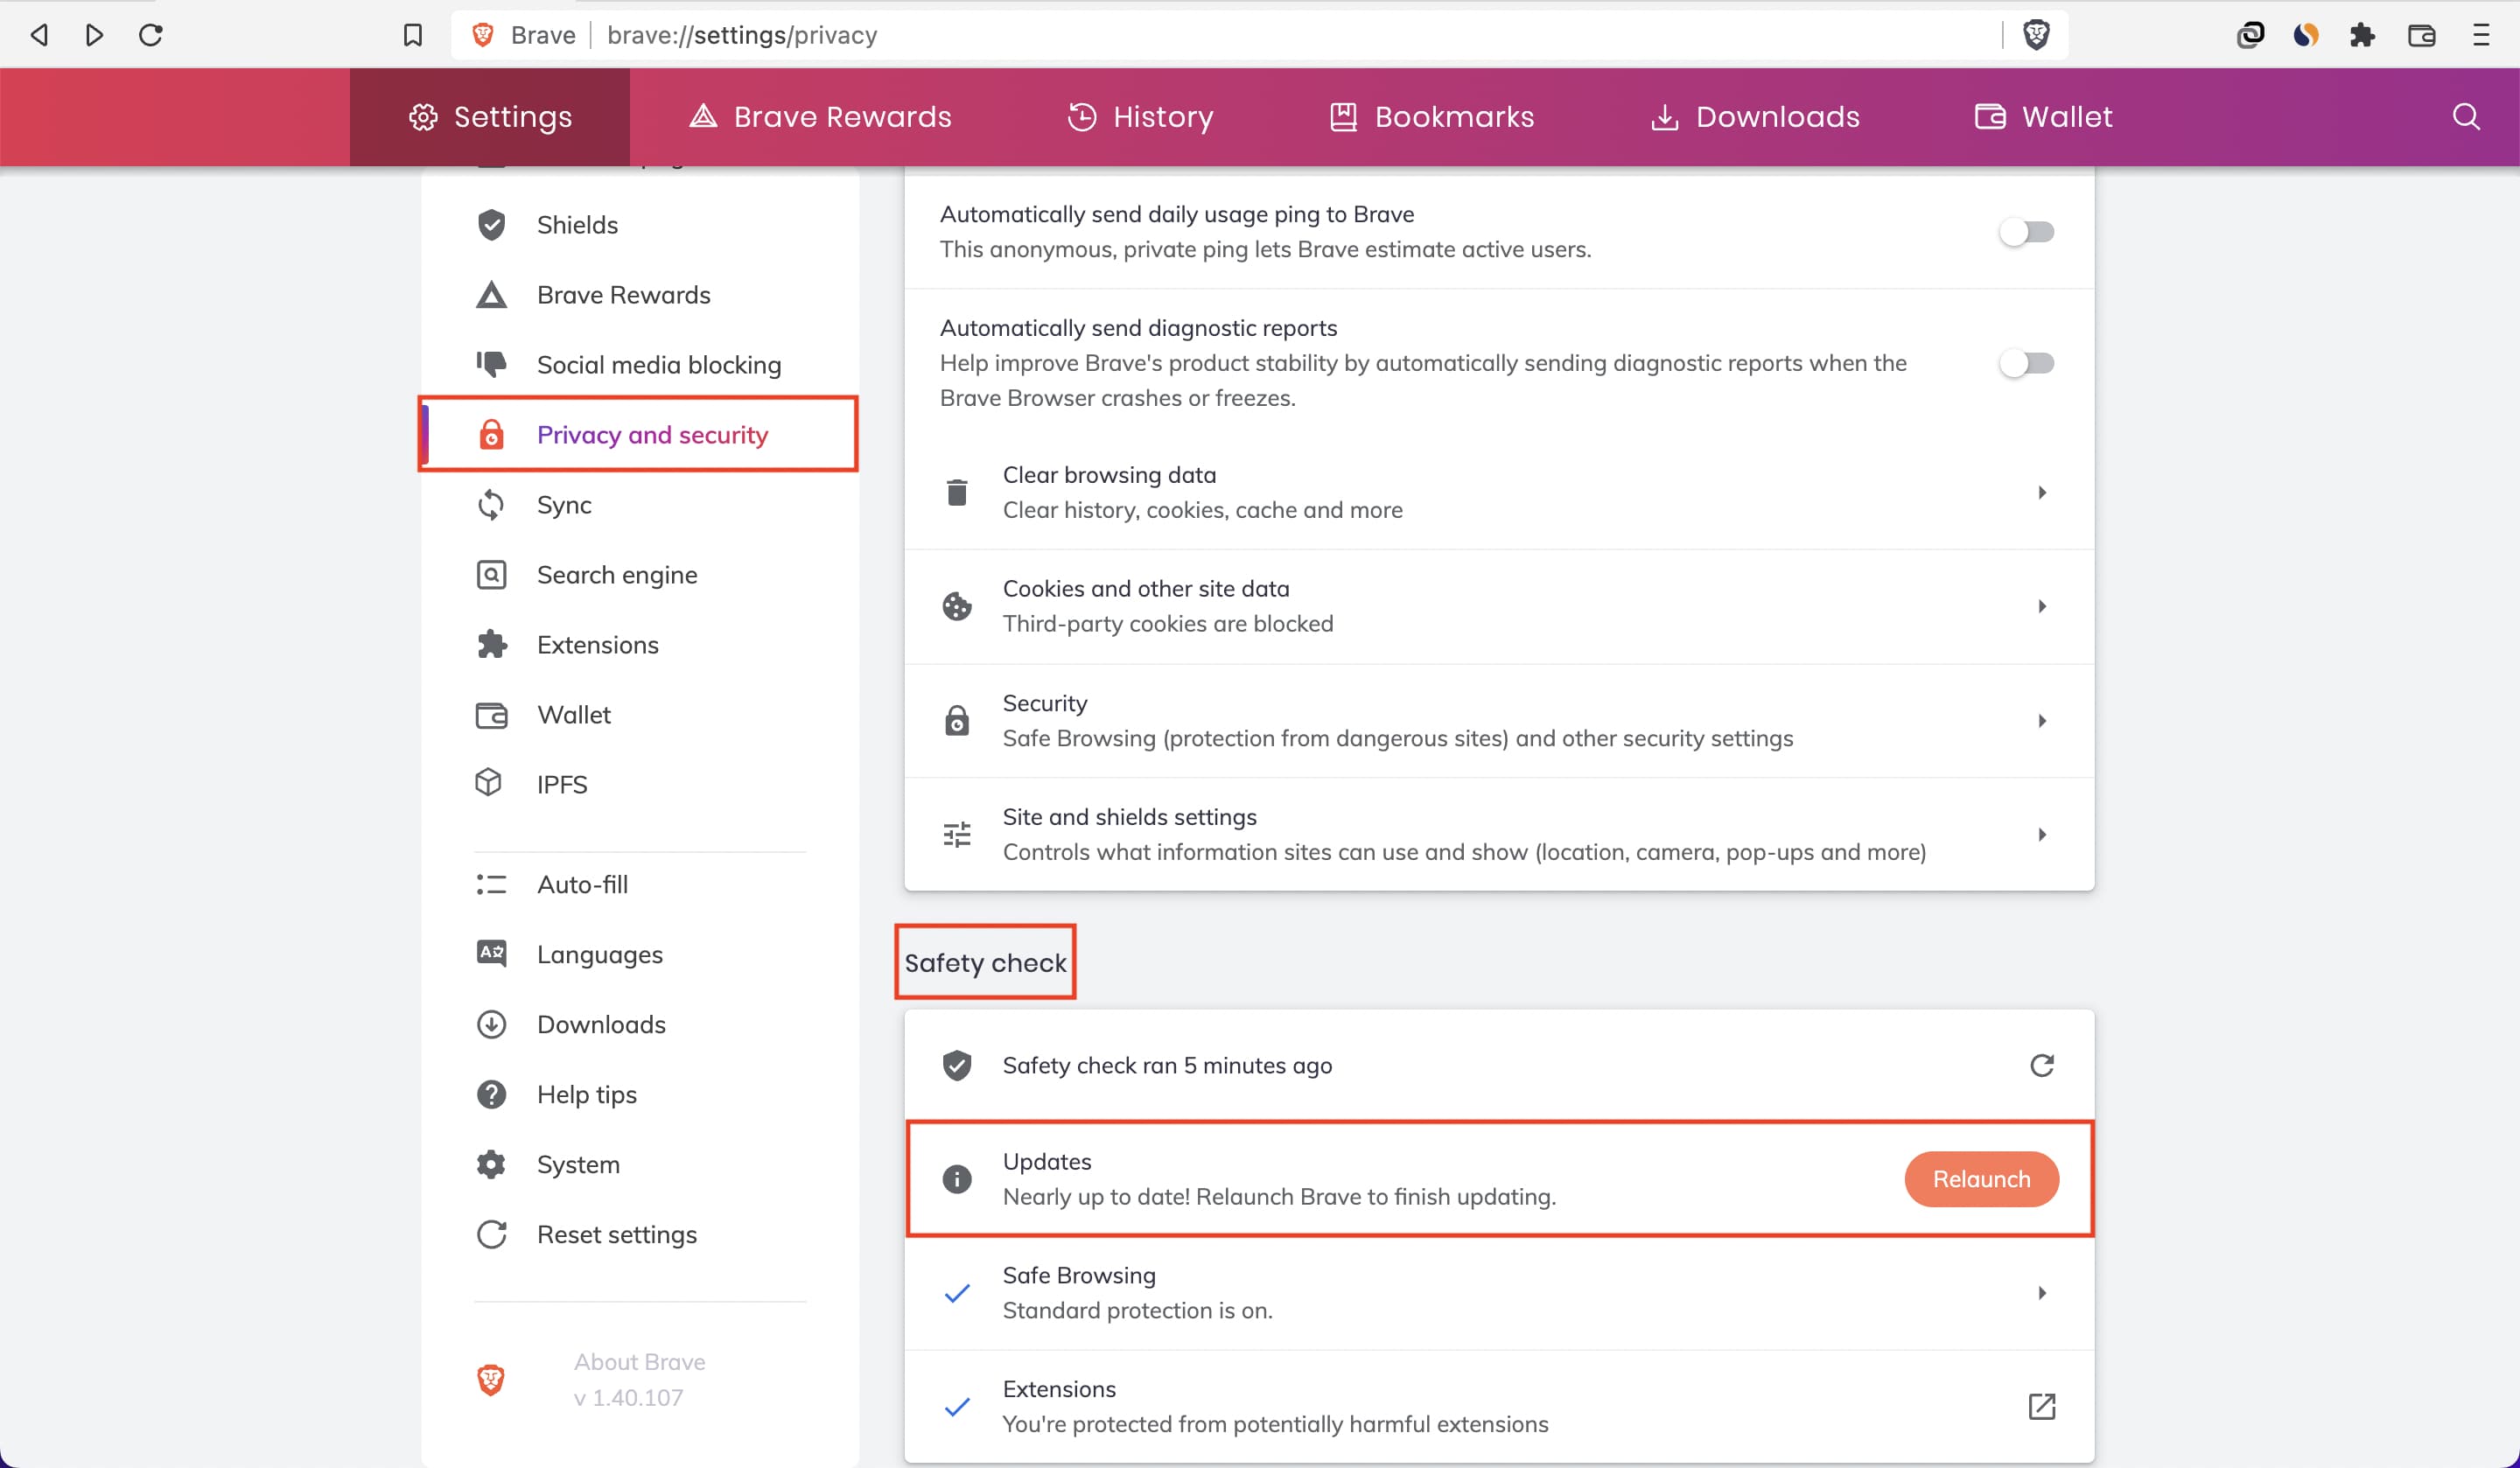This screenshot has width=2520, height=1468.
Task: Expand Clear browsing data arrow
Action: point(2042,492)
